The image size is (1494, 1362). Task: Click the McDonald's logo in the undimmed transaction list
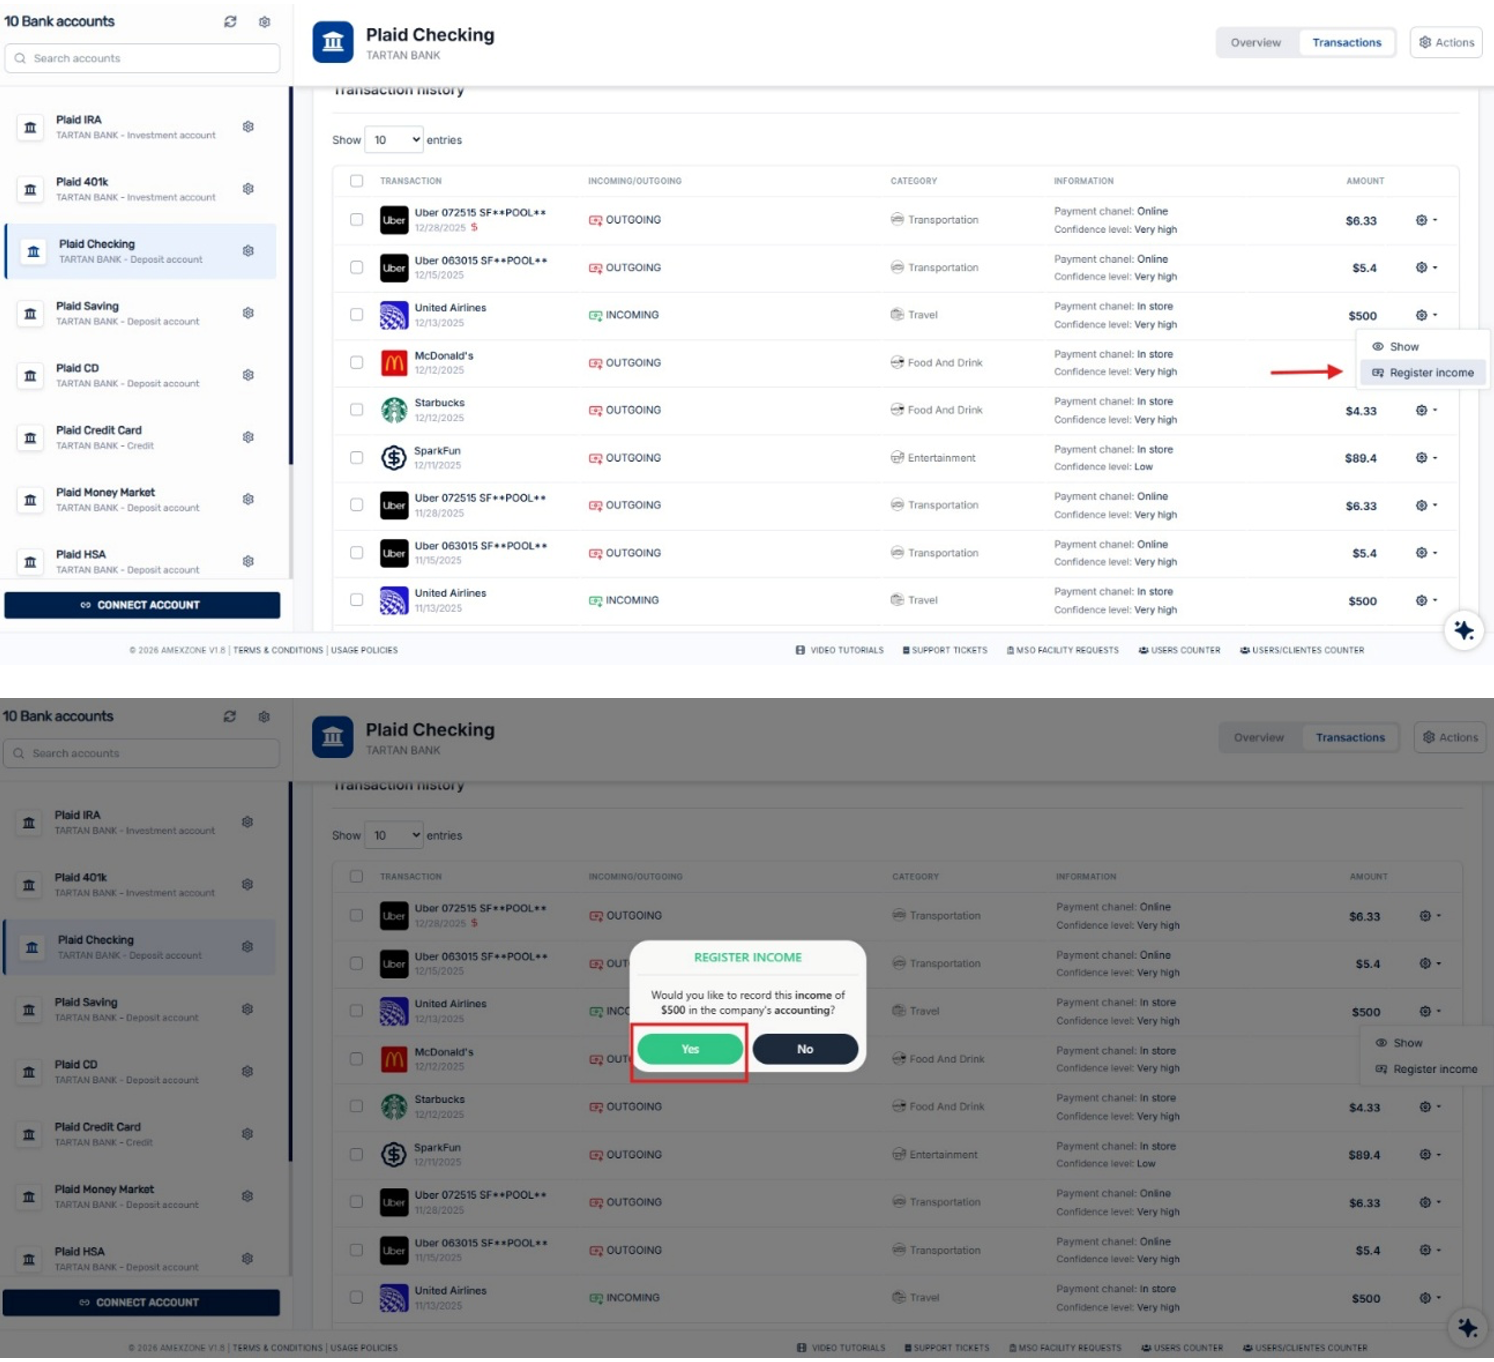click(x=394, y=363)
